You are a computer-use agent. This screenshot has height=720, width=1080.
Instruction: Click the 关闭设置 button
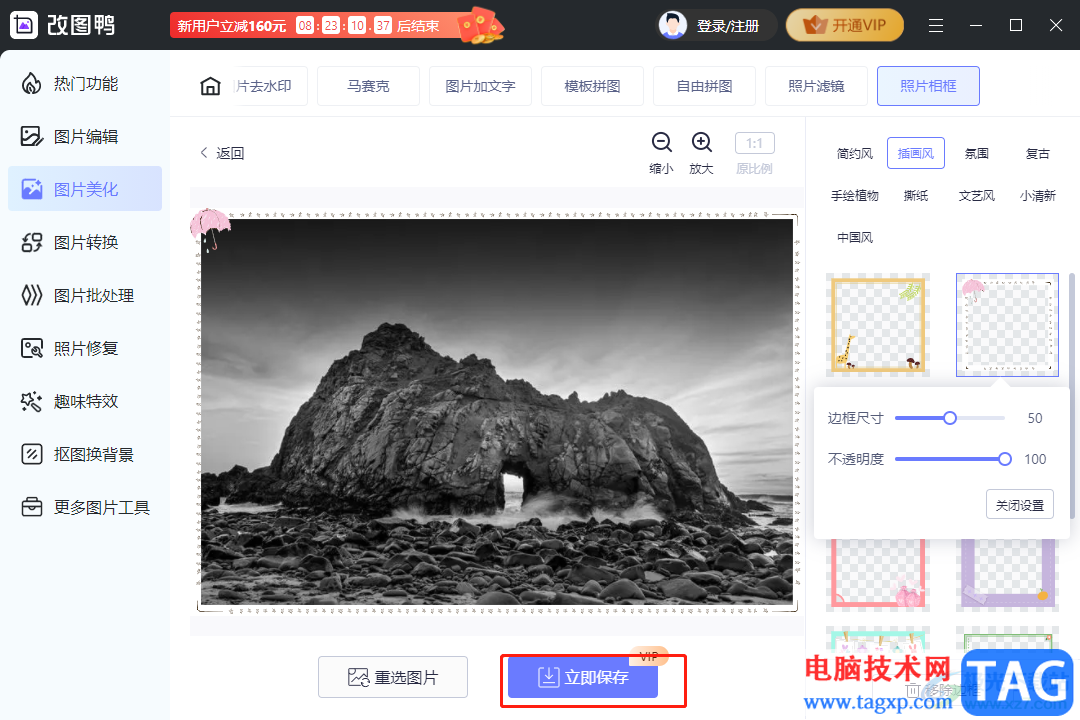[x=1019, y=505]
